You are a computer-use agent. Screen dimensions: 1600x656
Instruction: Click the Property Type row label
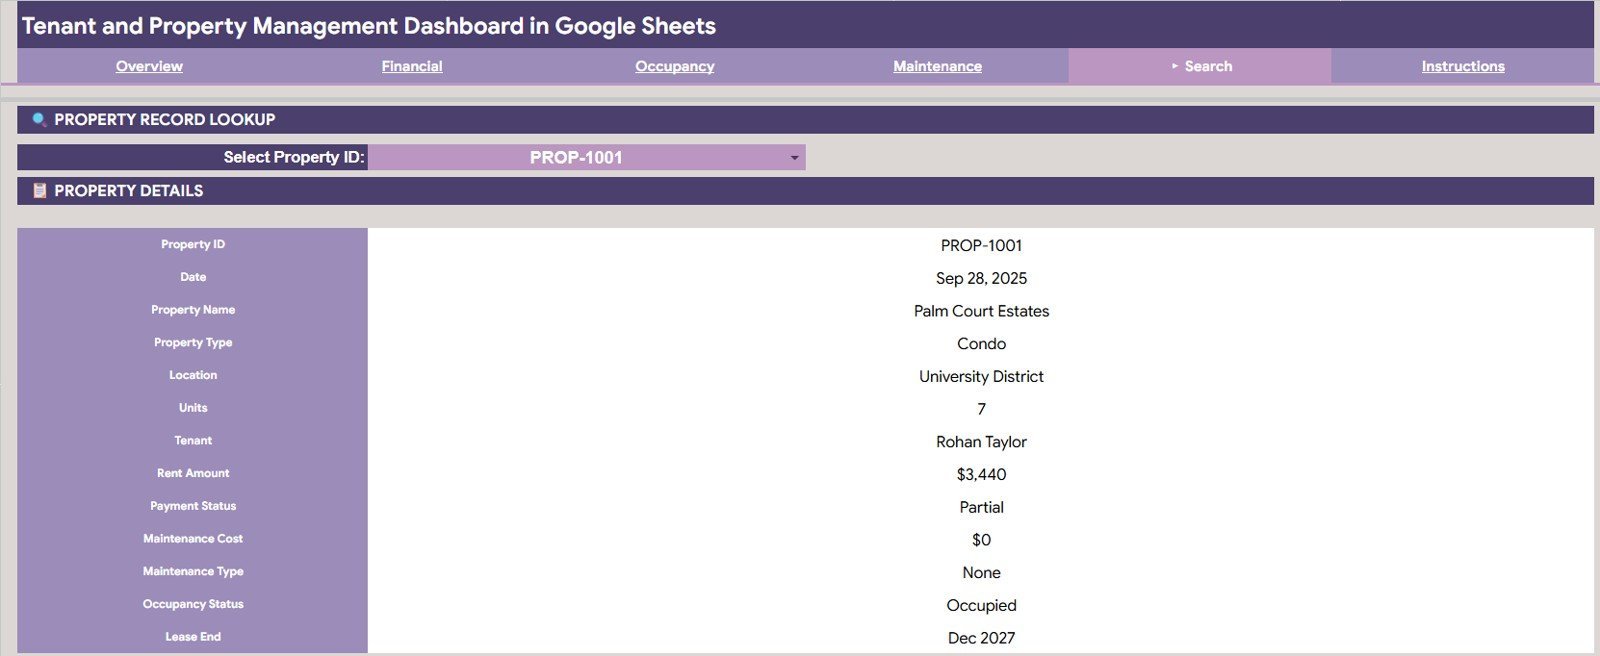[193, 342]
